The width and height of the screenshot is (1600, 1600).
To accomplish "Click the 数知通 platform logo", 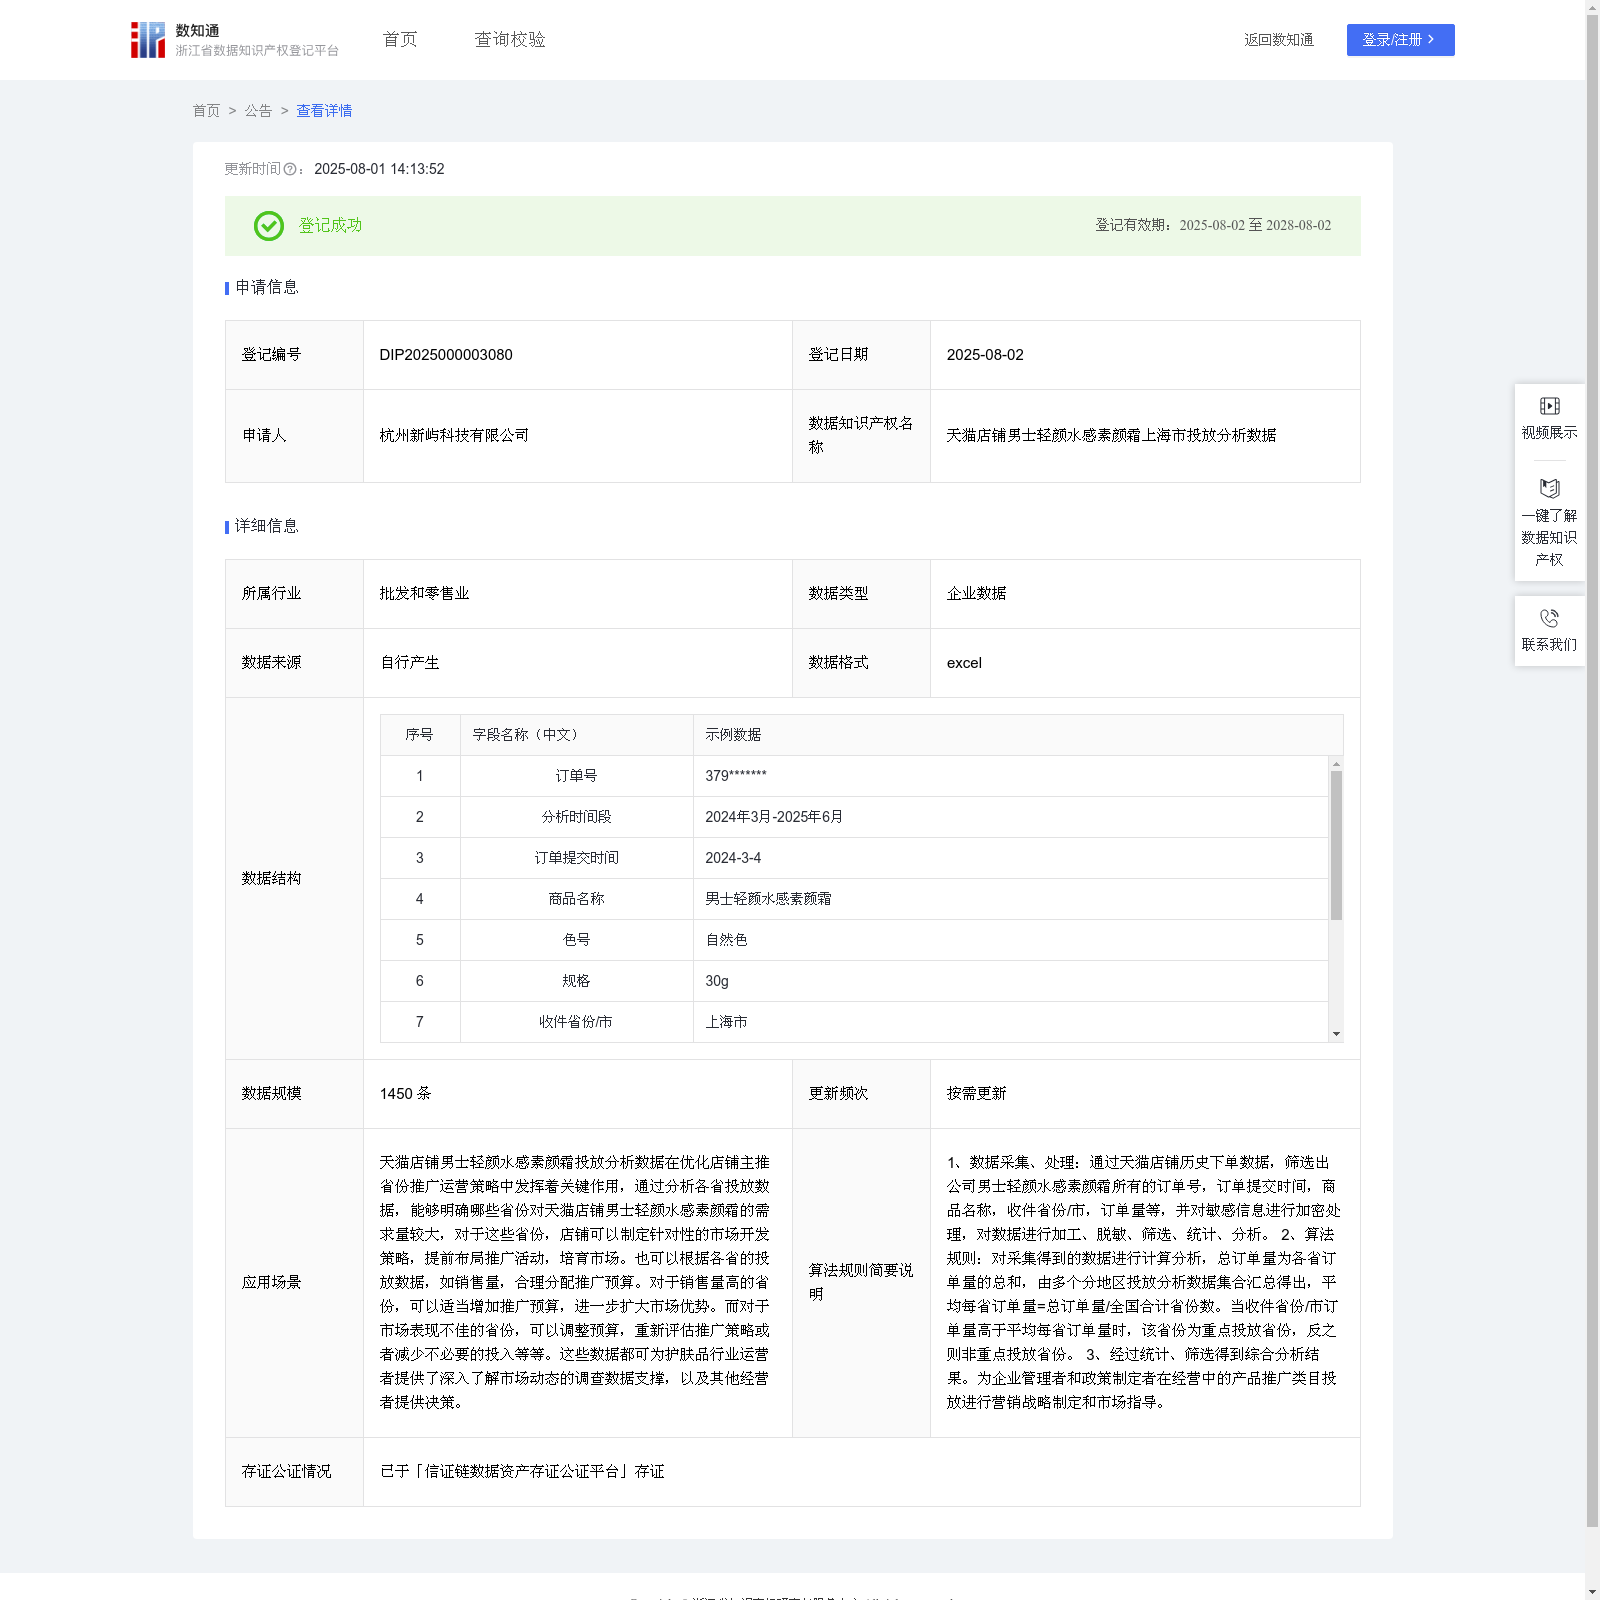I will click(x=148, y=40).
